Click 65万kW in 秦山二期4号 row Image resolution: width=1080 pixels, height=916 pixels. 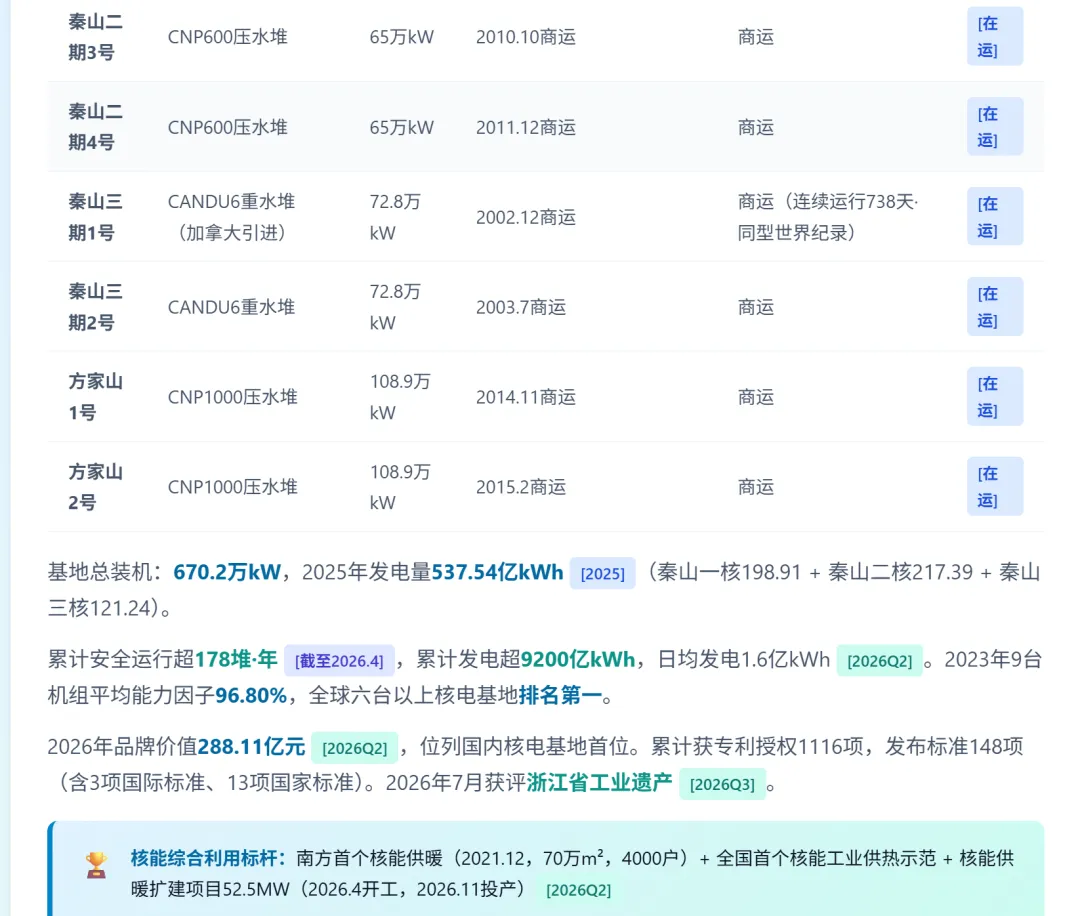click(402, 127)
